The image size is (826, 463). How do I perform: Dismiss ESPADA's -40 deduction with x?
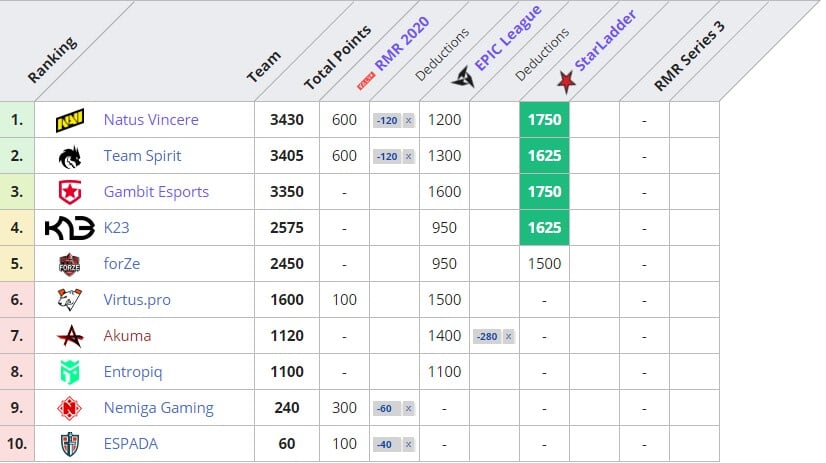(x=408, y=445)
